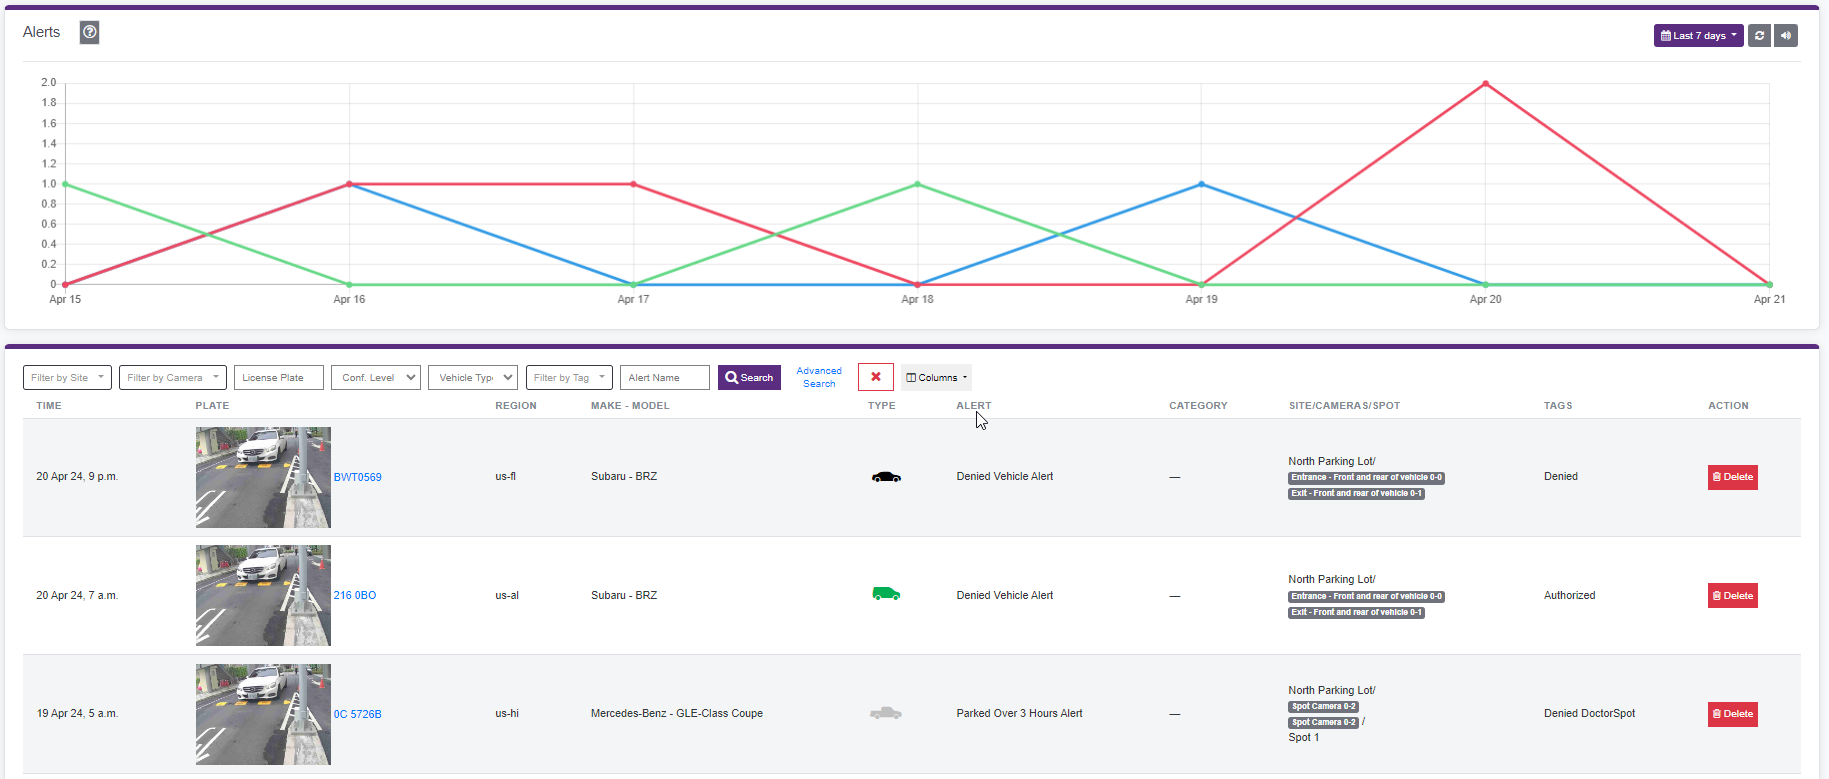Open the vehicle thumbnail for plate 0C 5726B
The width and height of the screenshot is (1829, 779).
pos(263,714)
